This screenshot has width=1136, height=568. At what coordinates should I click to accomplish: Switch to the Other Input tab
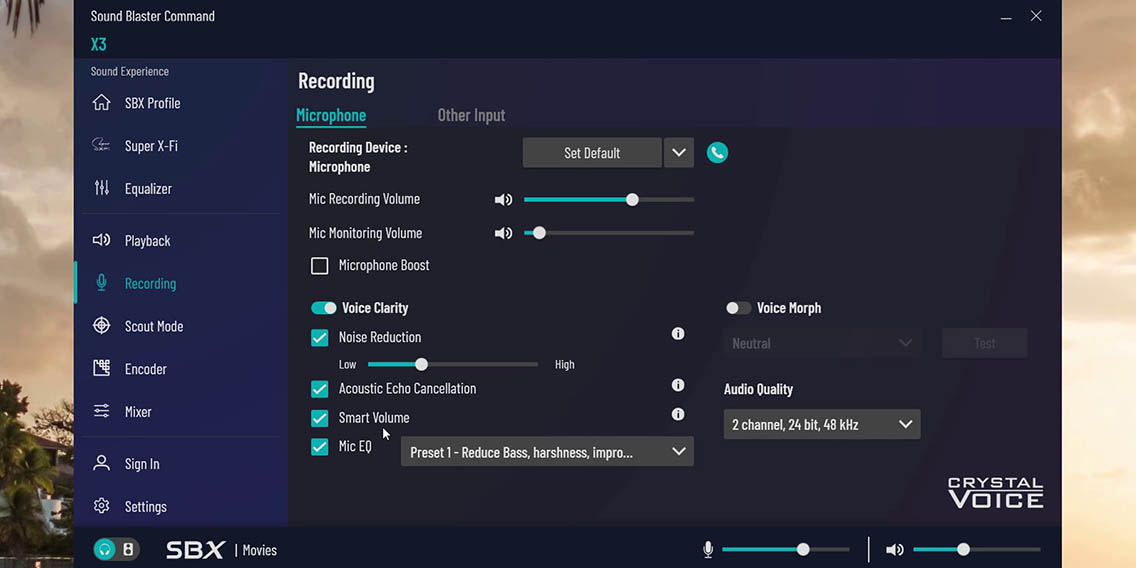pyautogui.click(x=471, y=115)
